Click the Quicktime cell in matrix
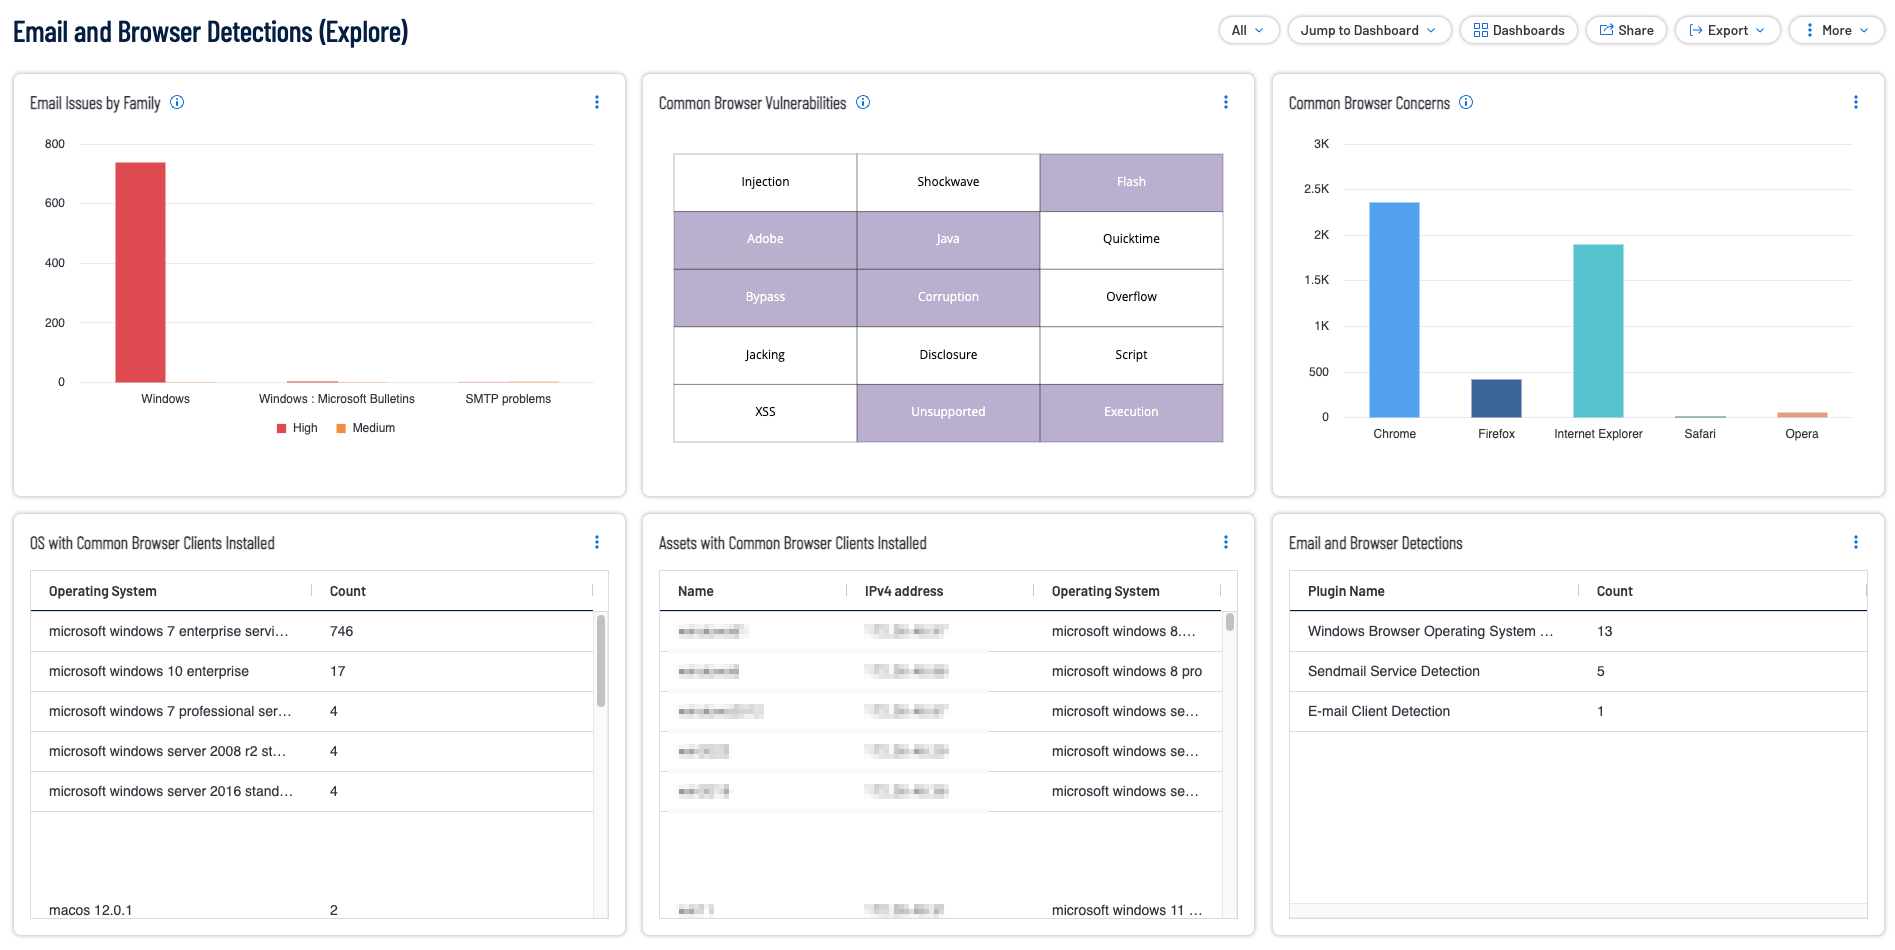The height and width of the screenshot is (950, 1895). tap(1131, 239)
